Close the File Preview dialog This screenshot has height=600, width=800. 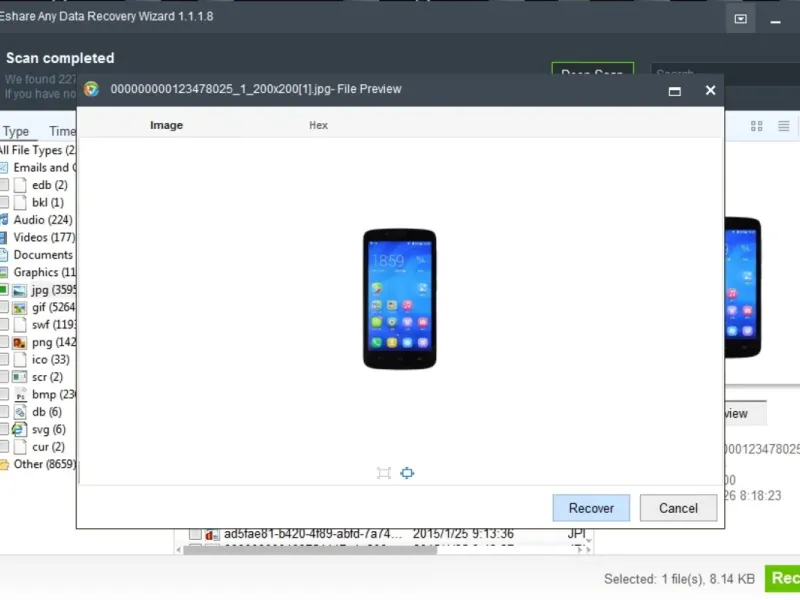(x=710, y=90)
